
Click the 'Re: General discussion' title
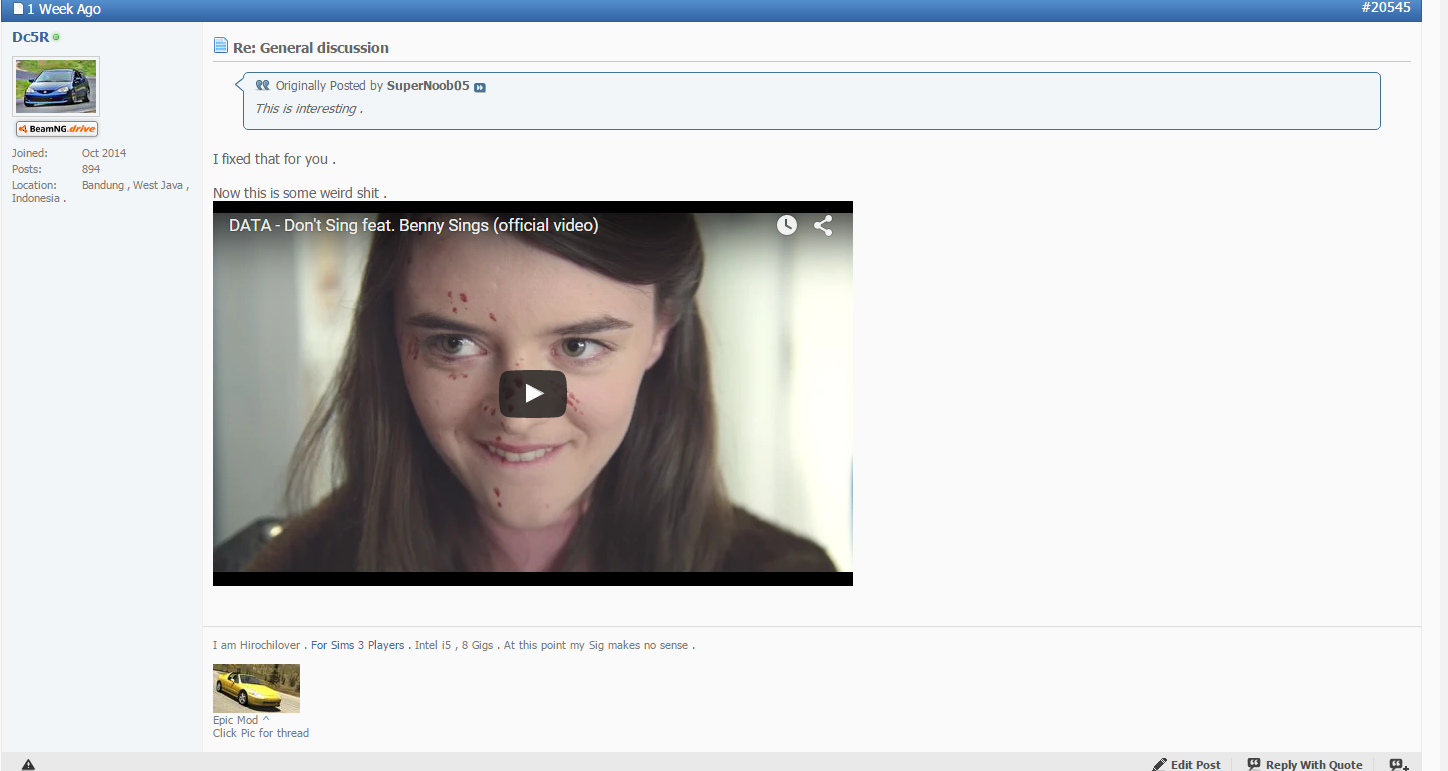tap(311, 48)
